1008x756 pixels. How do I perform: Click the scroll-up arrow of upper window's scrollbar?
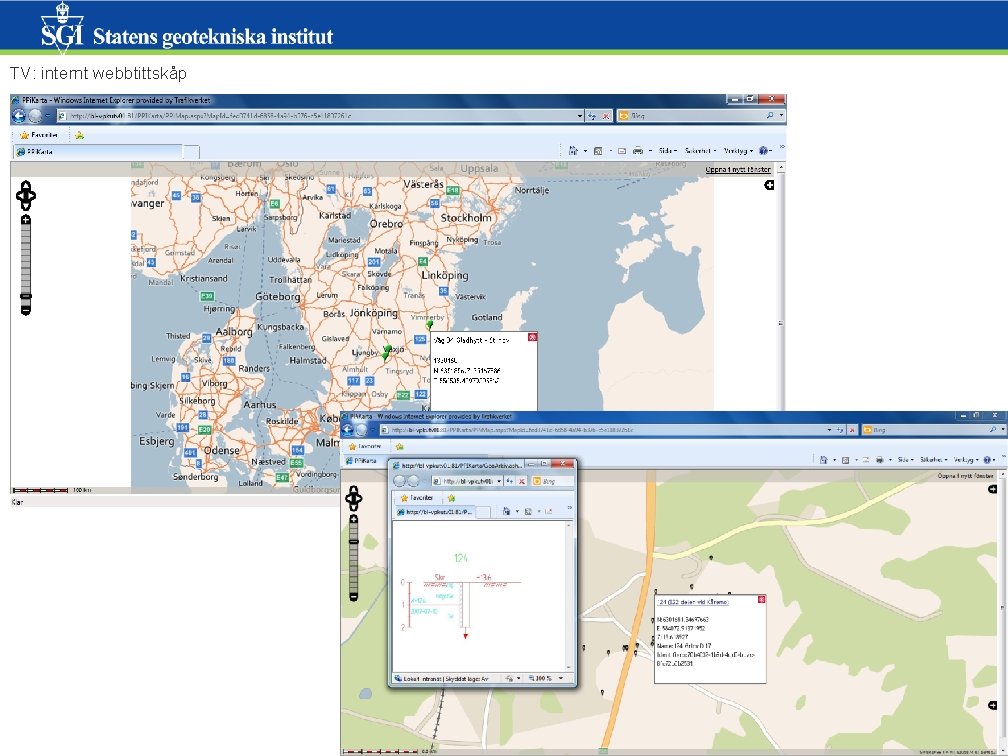(x=781, y=168)
